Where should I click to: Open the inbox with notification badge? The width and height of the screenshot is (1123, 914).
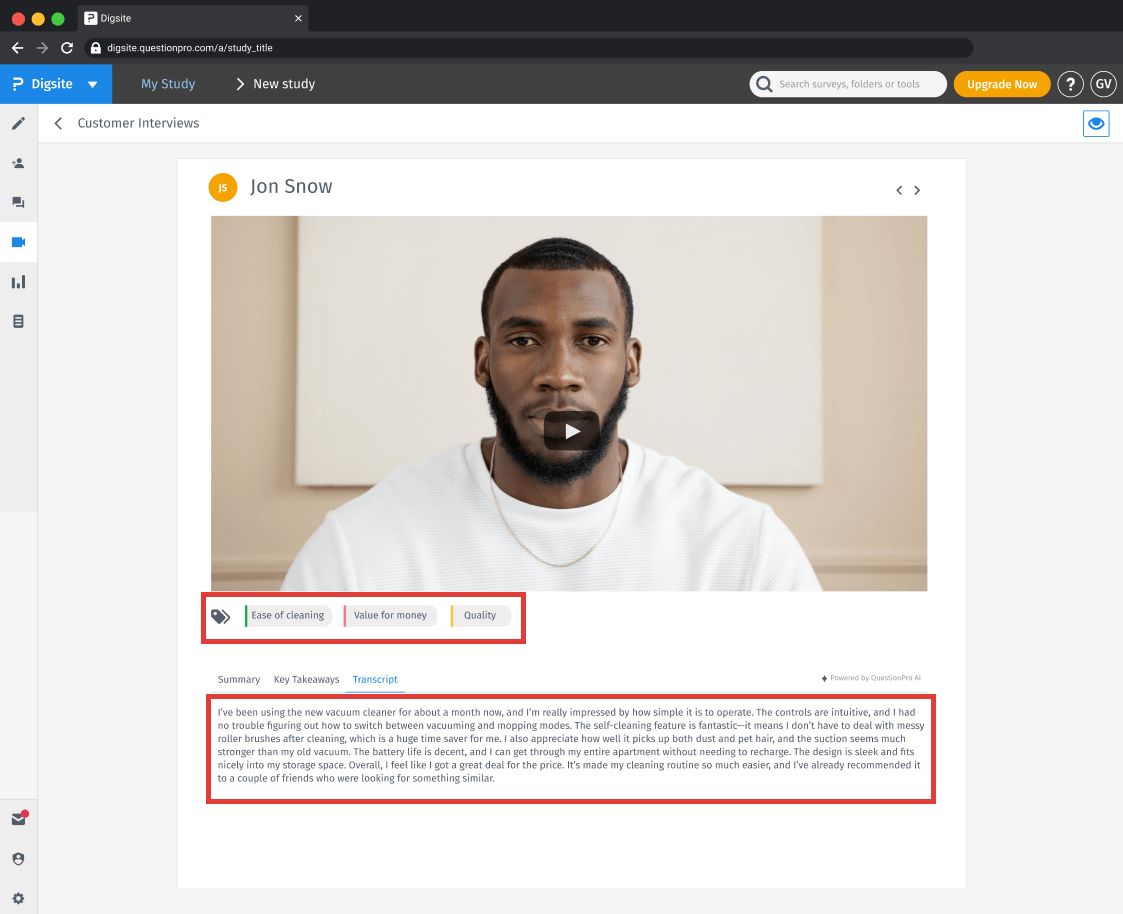(x=17, y=818)
